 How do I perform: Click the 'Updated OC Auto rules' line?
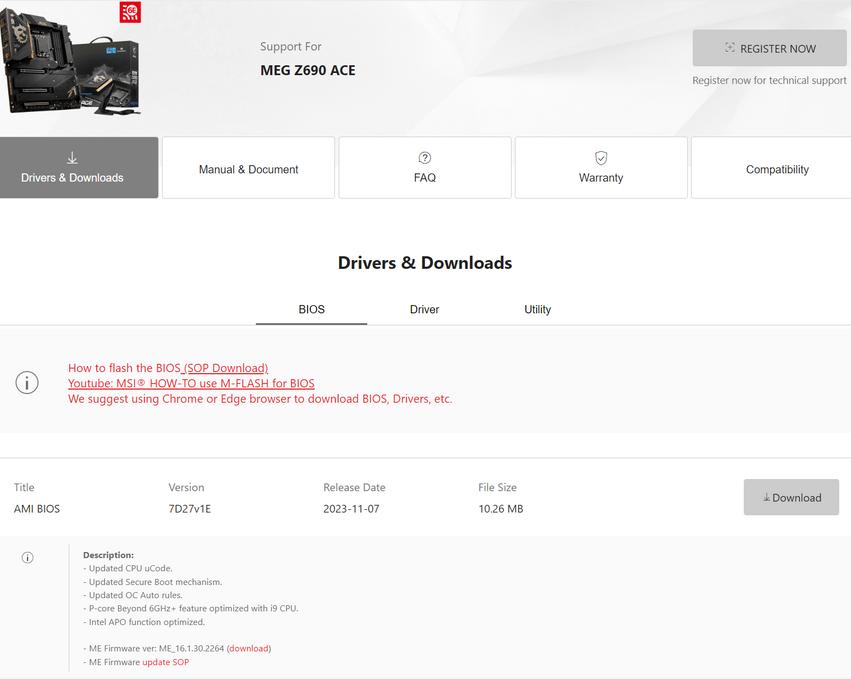pyautogui.click(x=133, y=595)
